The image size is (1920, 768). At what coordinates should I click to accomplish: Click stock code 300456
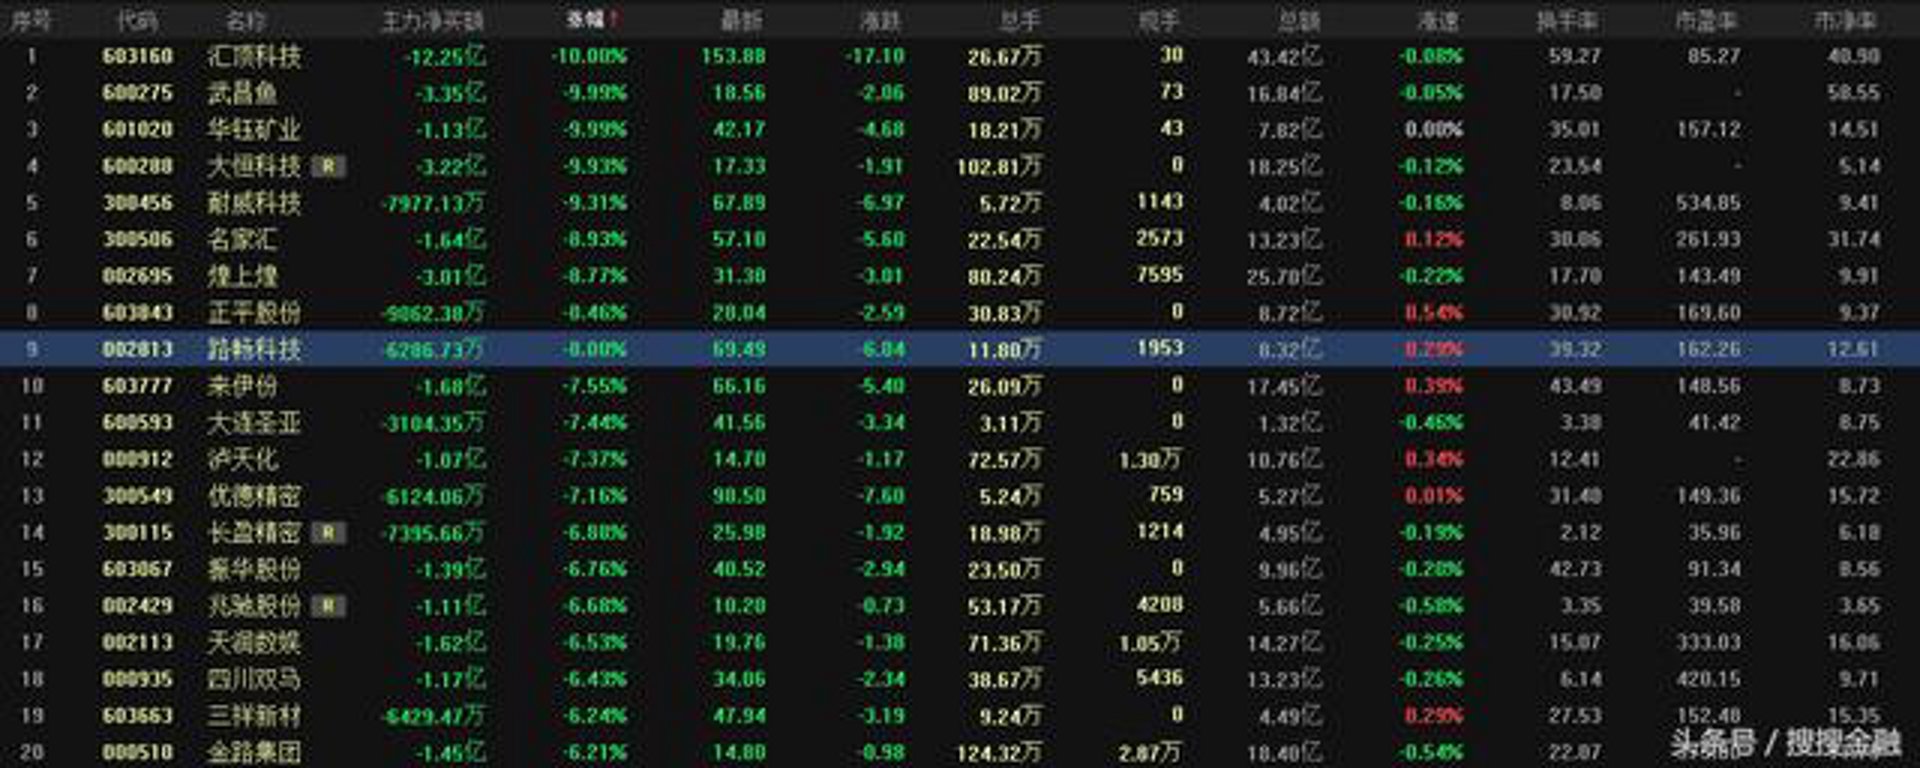coord(138,203)
